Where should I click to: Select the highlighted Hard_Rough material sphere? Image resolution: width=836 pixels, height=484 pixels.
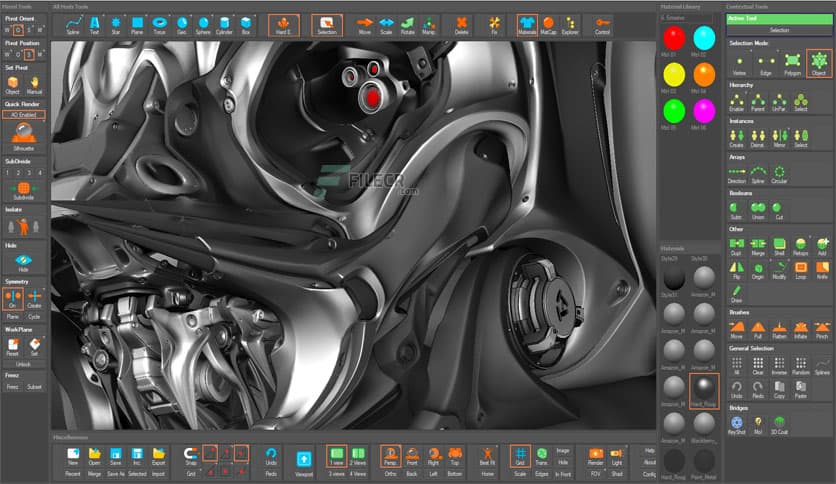click(704, 389)
